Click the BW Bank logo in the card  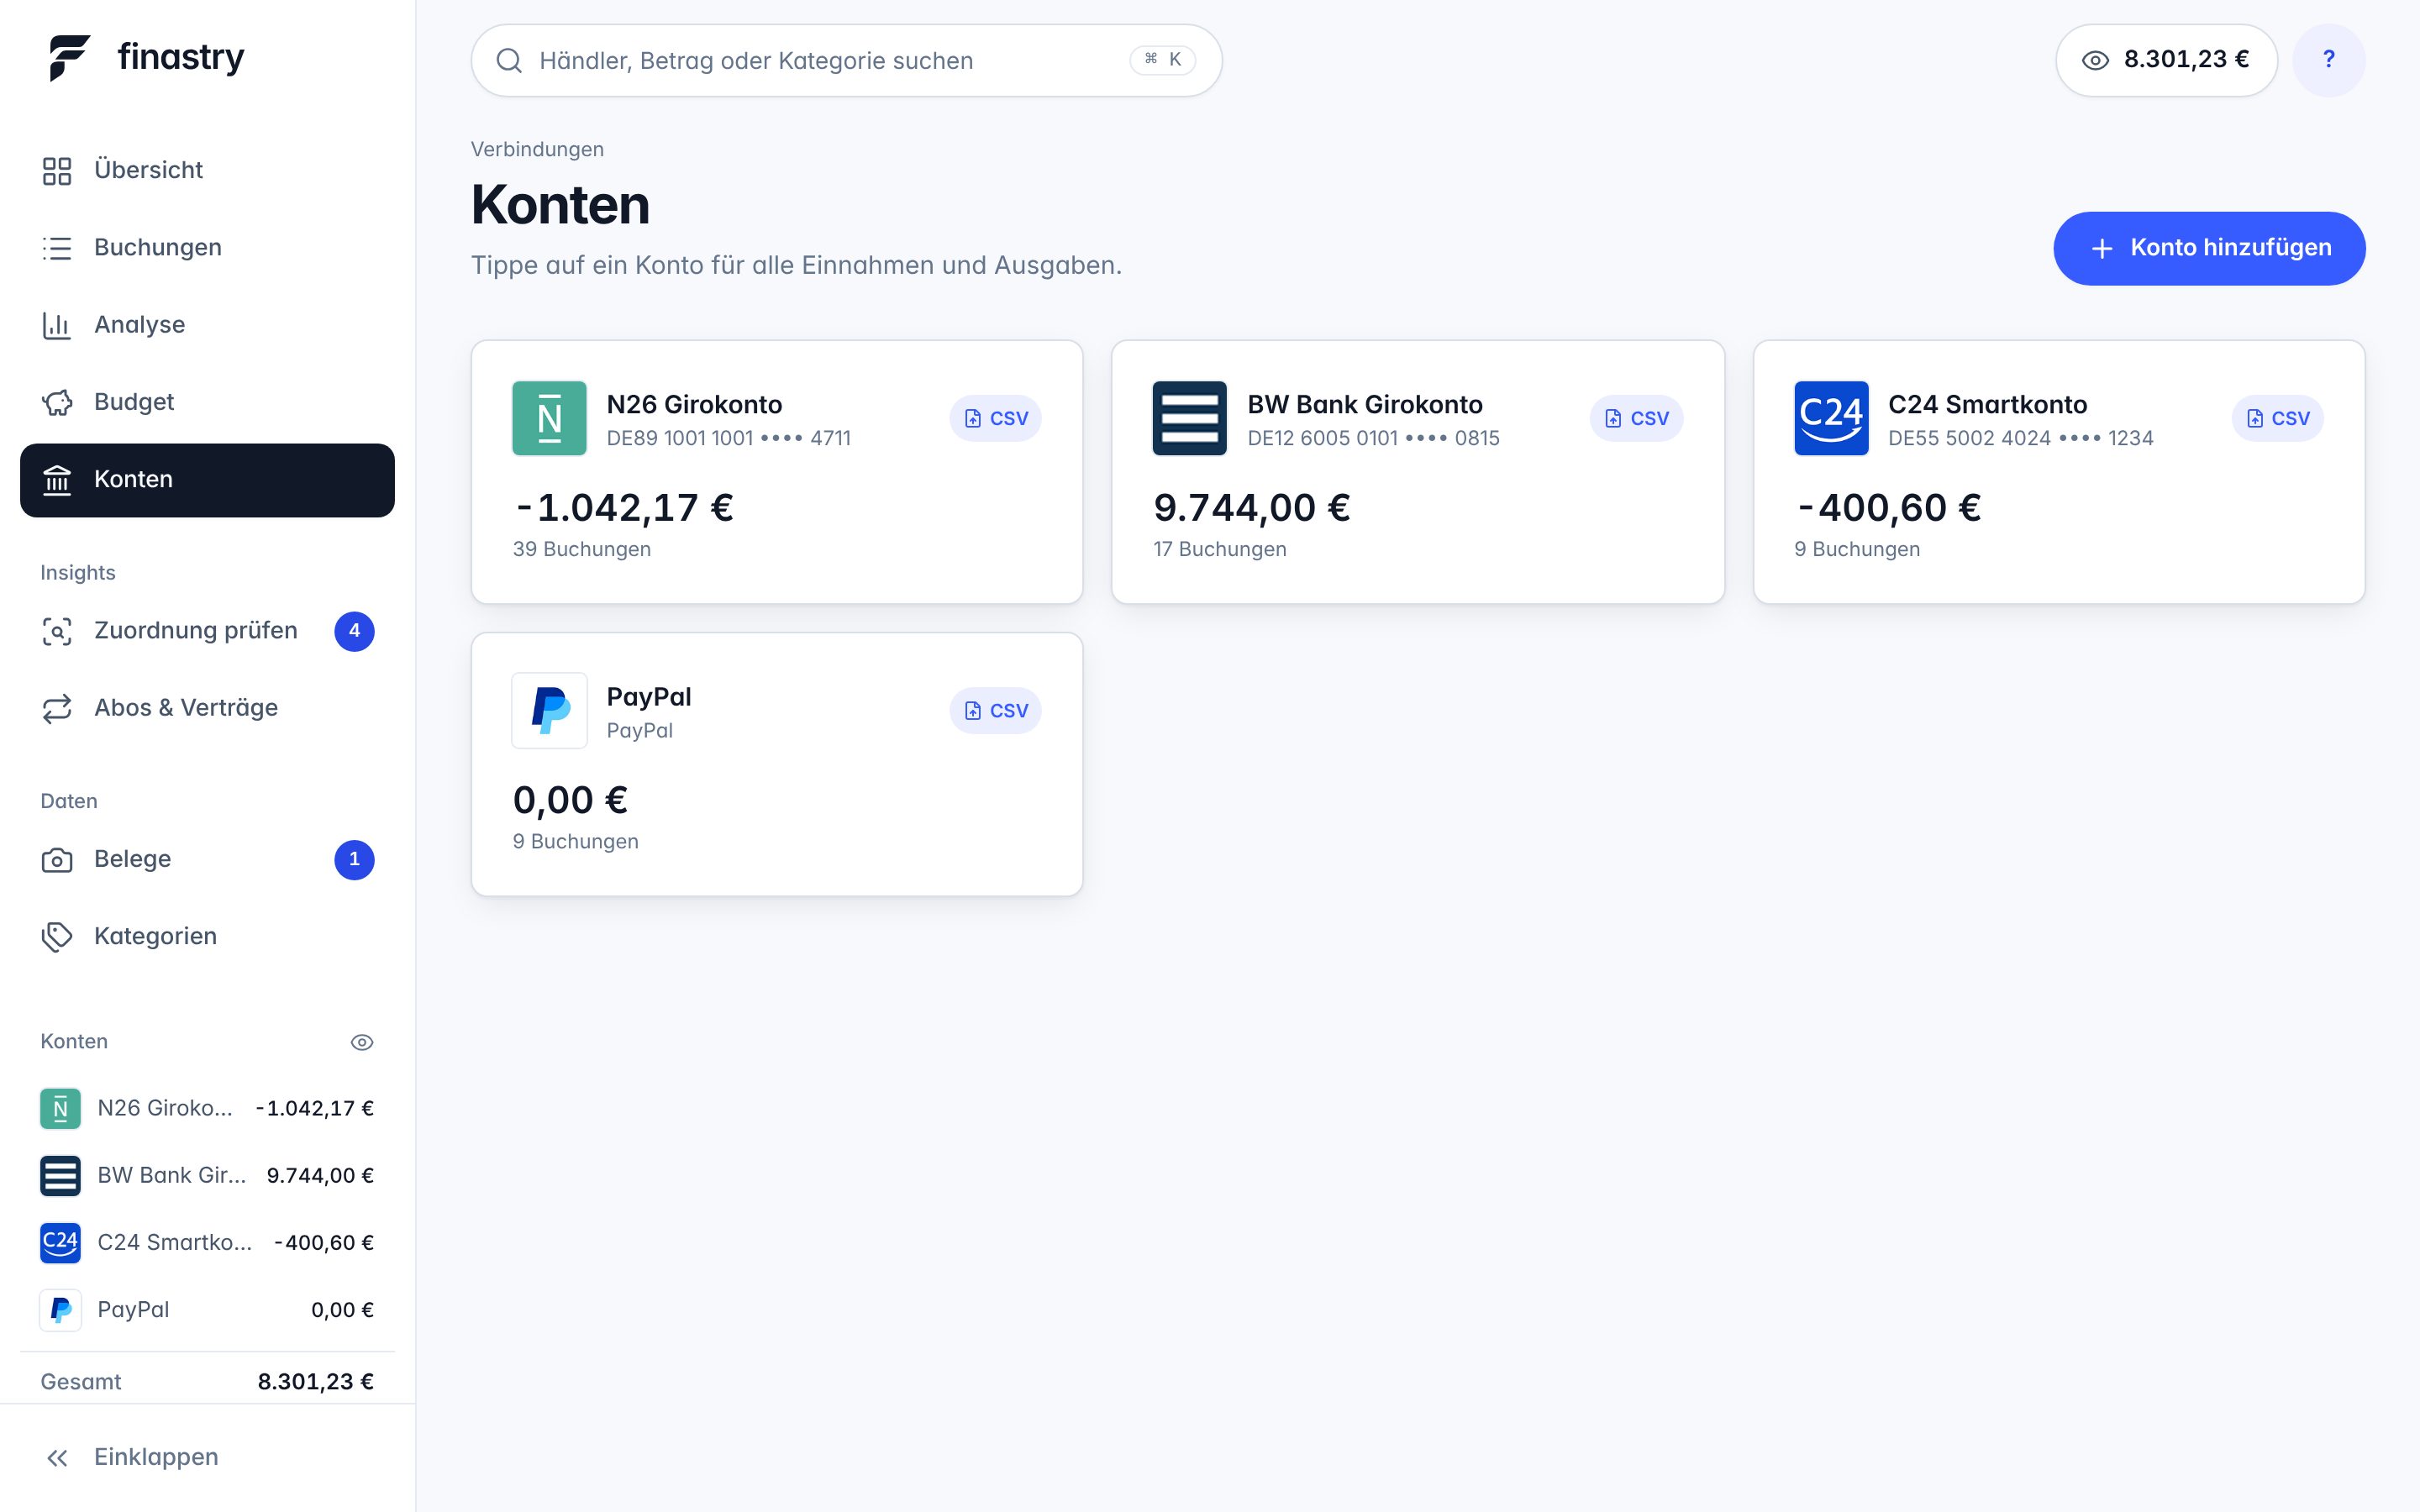pos(1189,418)
